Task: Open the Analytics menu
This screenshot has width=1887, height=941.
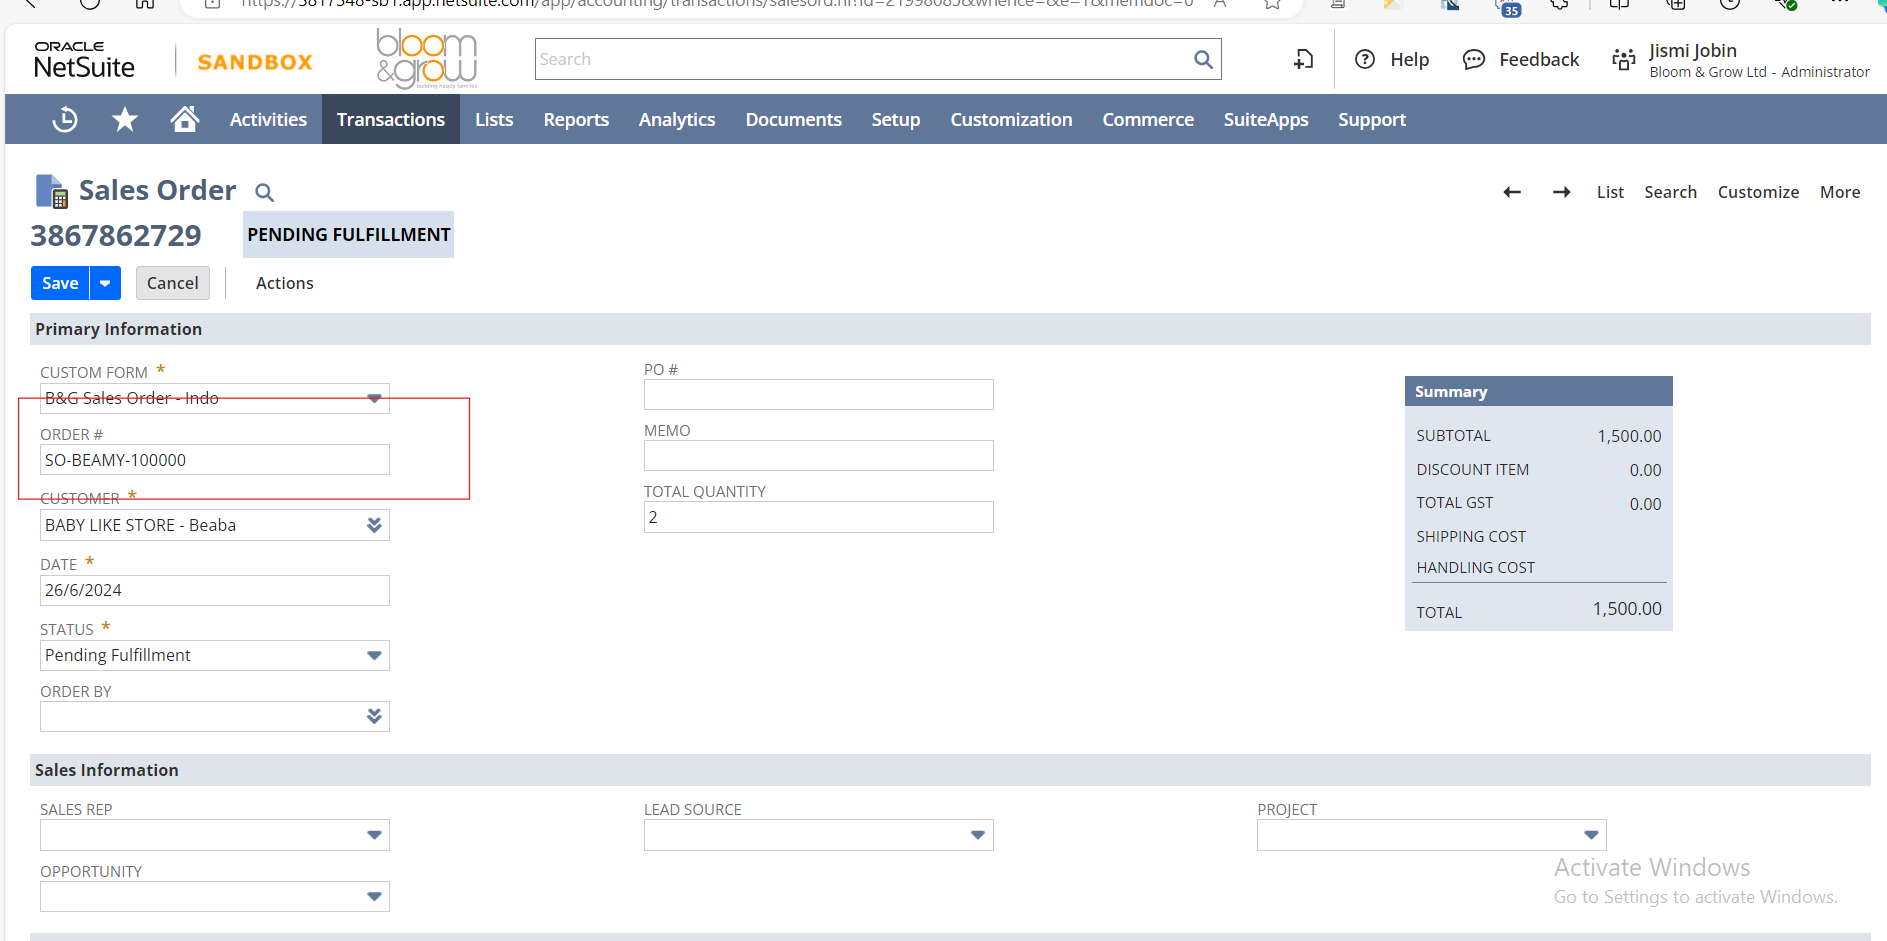Action: (677, 119)
